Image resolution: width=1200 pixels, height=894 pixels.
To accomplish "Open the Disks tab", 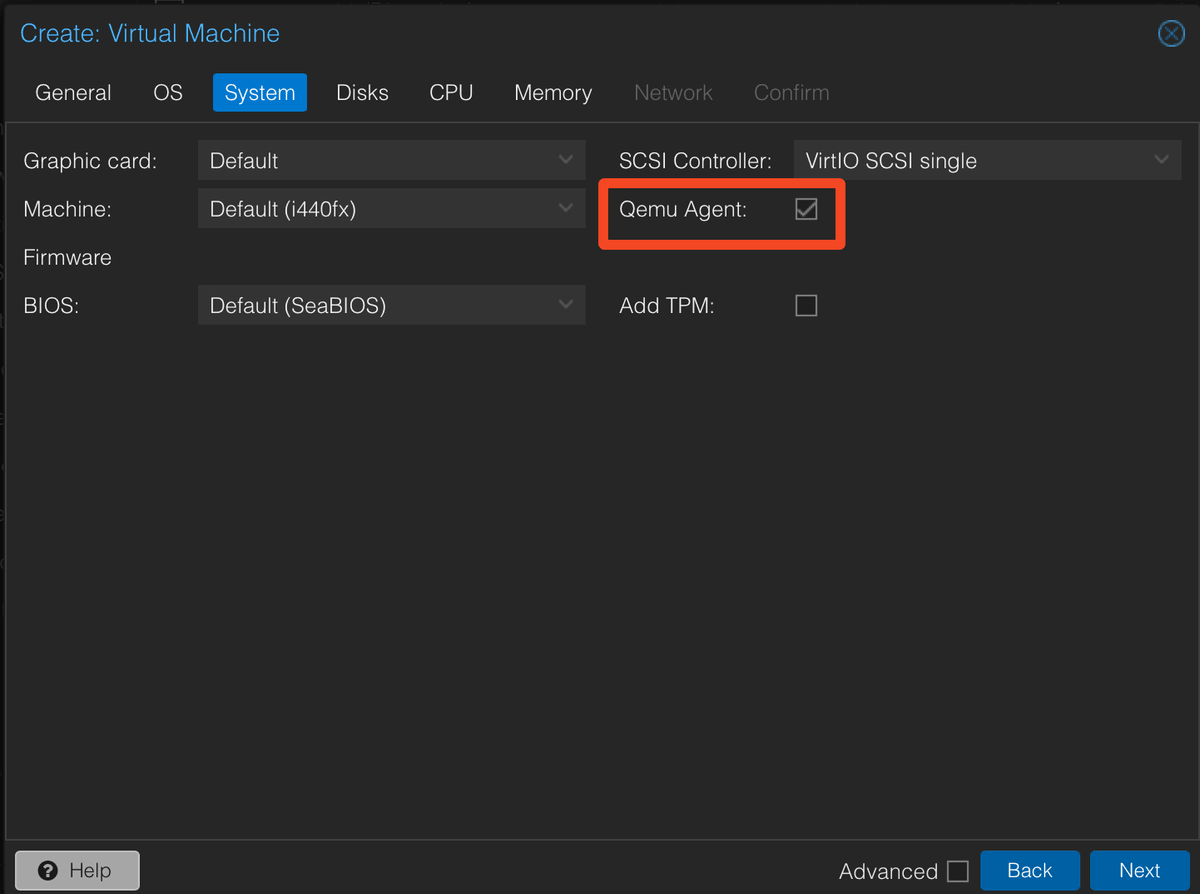I will pos(362,93).
